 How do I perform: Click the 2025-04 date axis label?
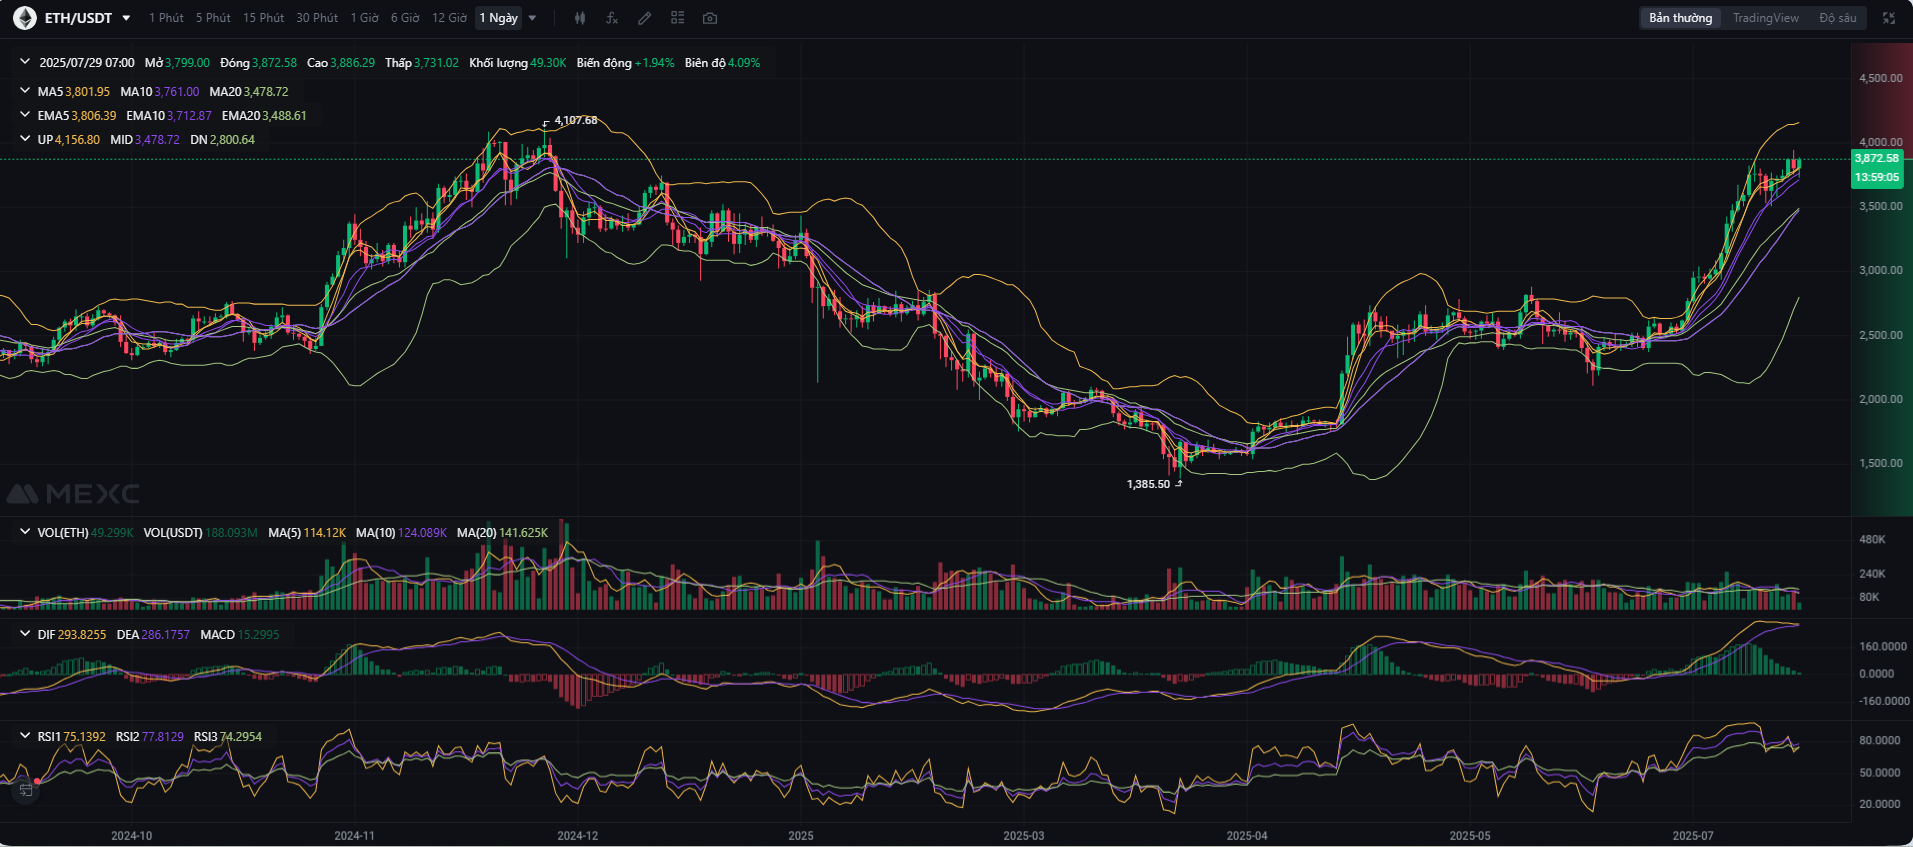pyautogui.click(x=1246, y=836)
